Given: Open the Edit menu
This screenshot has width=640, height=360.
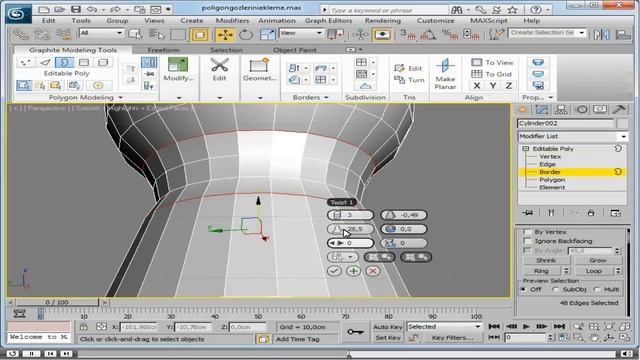Looking at the screenshot, I should (48, 20).
